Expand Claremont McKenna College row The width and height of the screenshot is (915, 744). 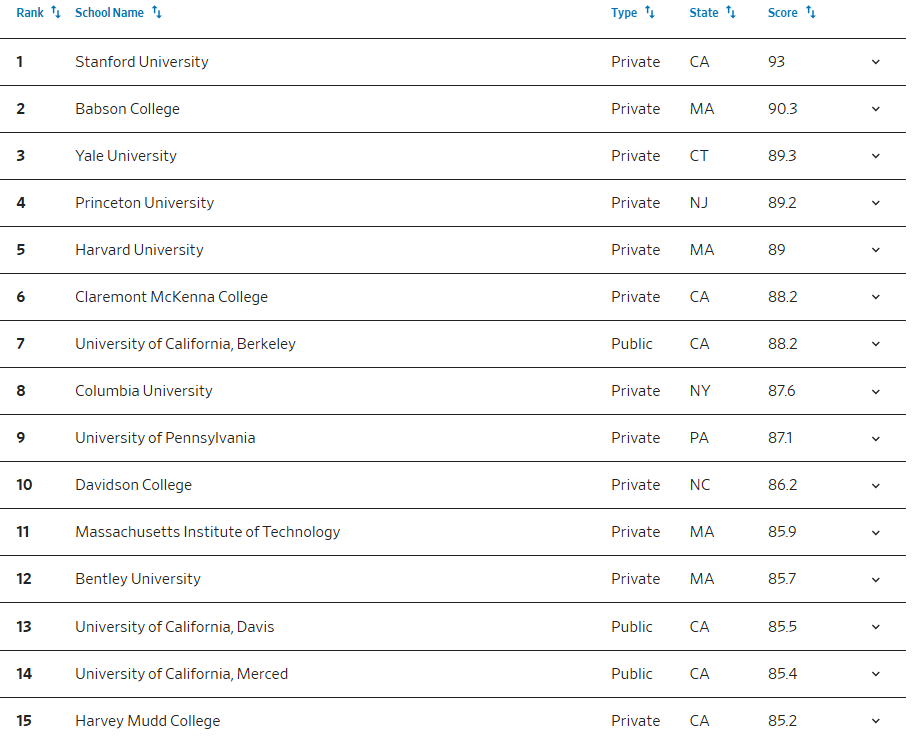(876, 297)
